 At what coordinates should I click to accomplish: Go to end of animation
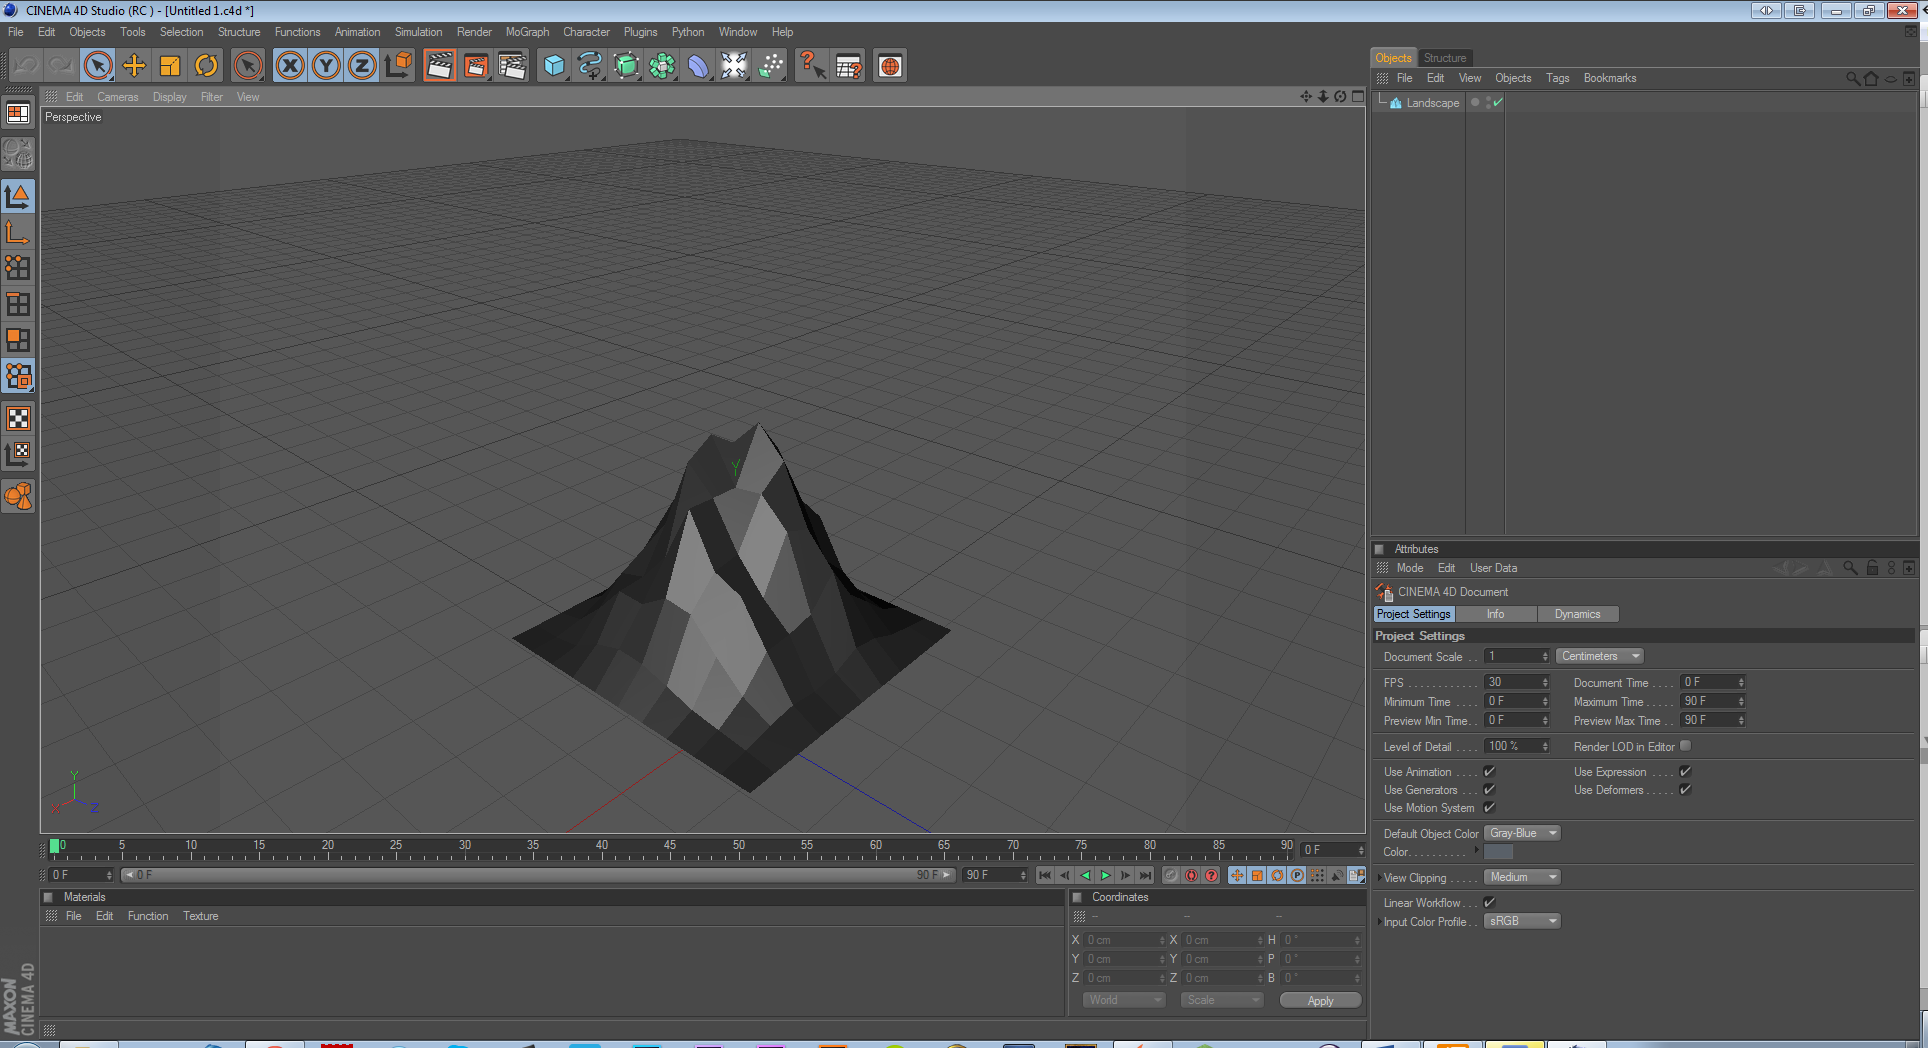coord(1145,875)
